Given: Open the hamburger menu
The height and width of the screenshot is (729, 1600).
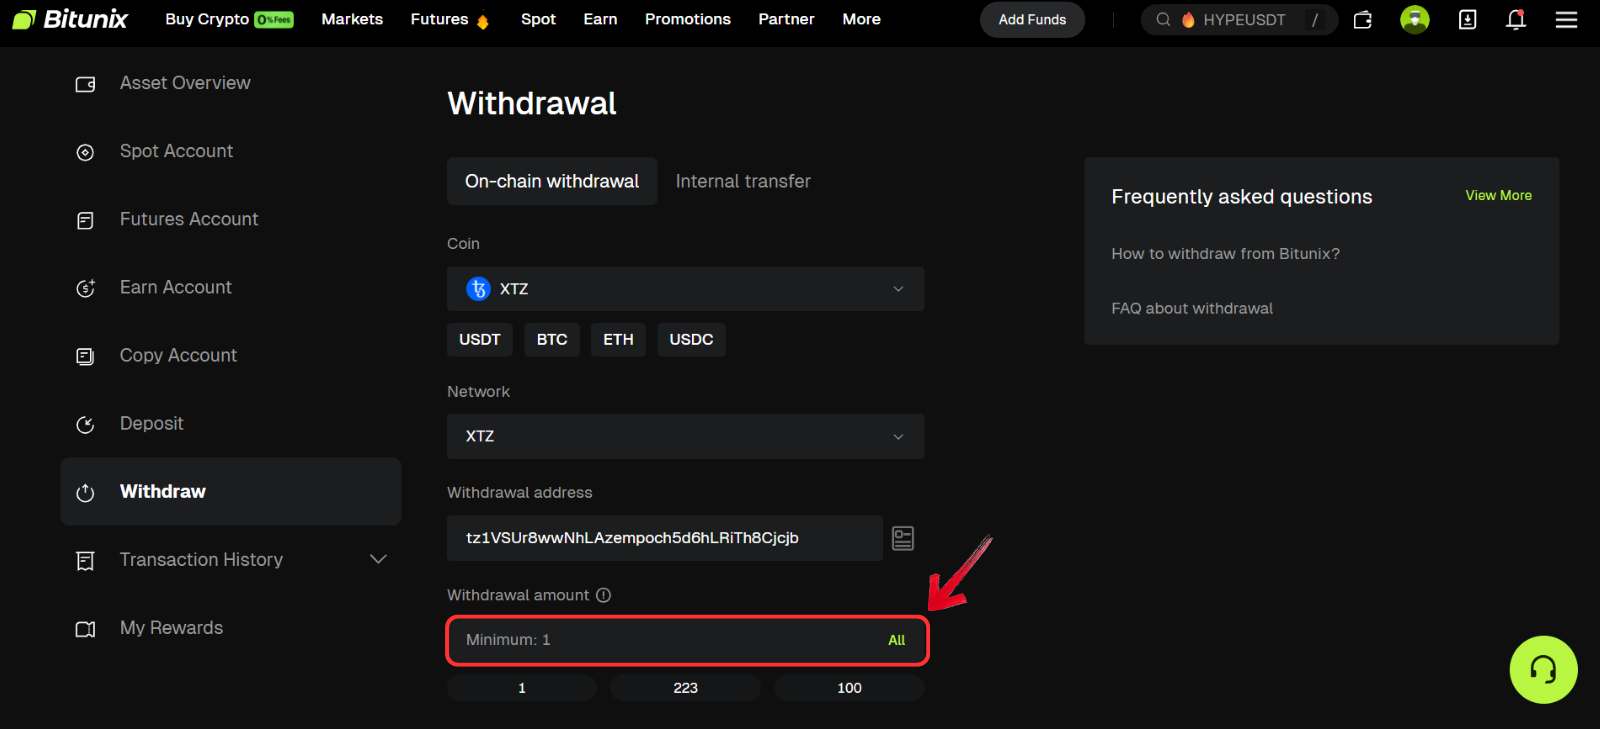Looking at the screenshot, I should 1567,20.
